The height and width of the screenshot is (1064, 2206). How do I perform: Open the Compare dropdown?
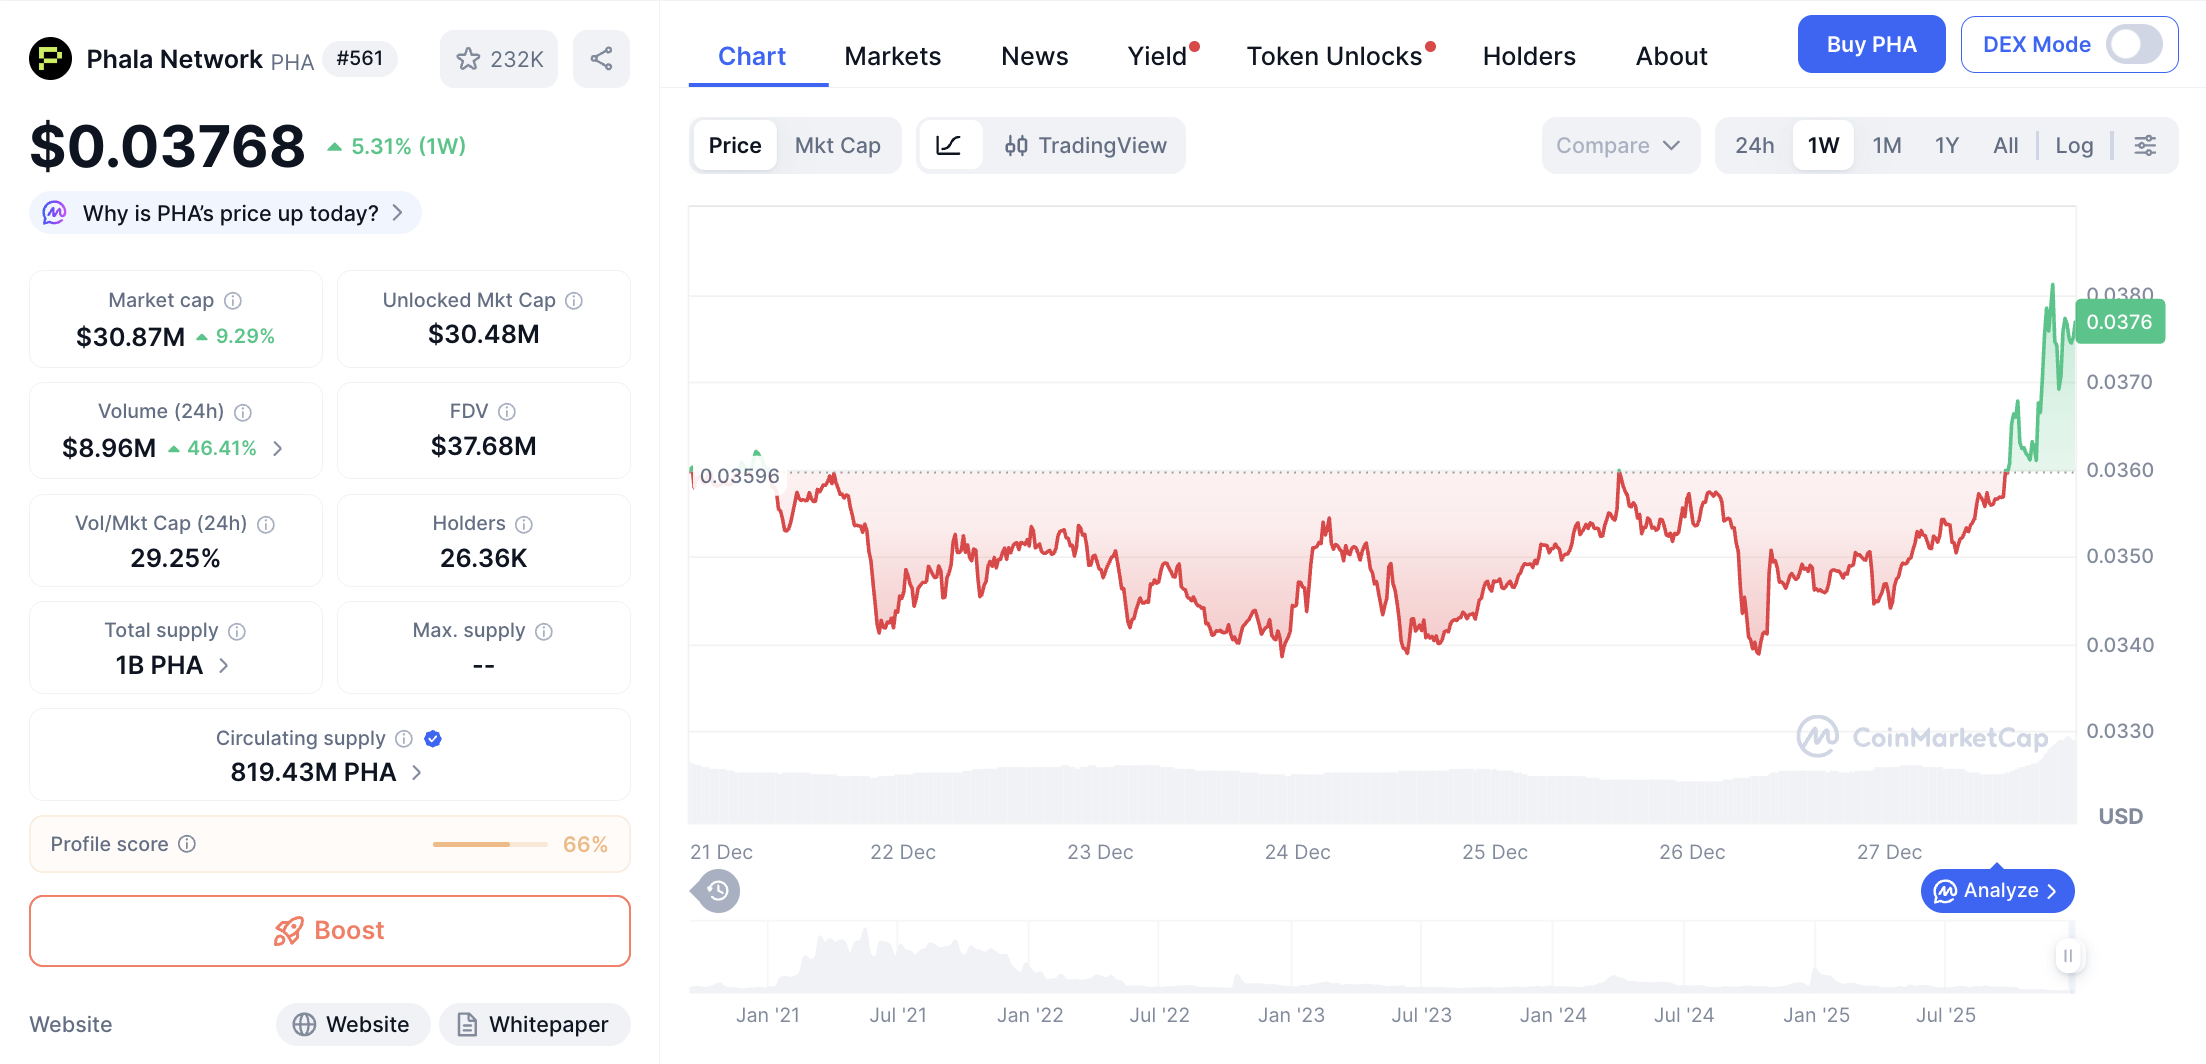1618,146
